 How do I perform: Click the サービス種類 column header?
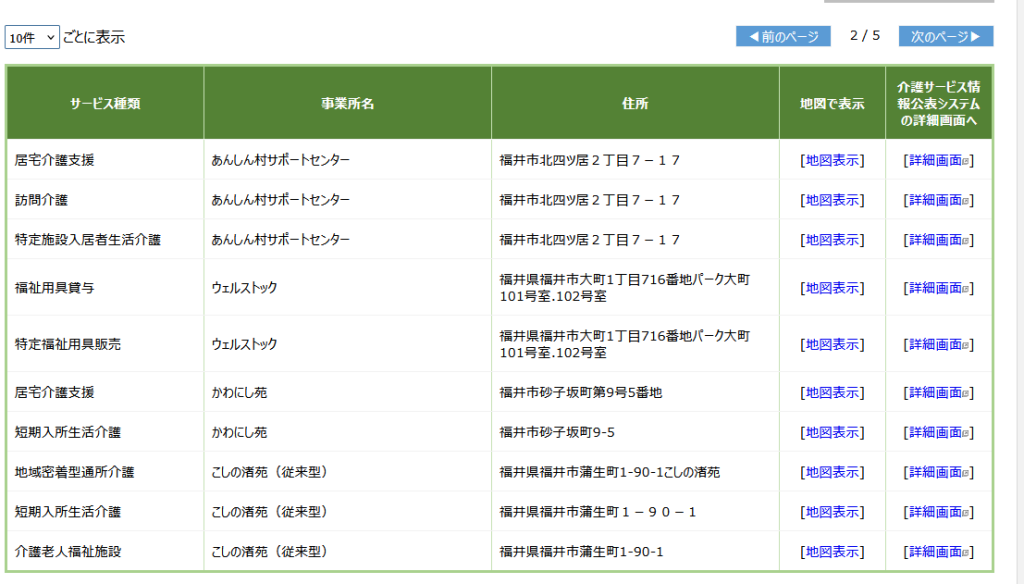pos(105,103)
